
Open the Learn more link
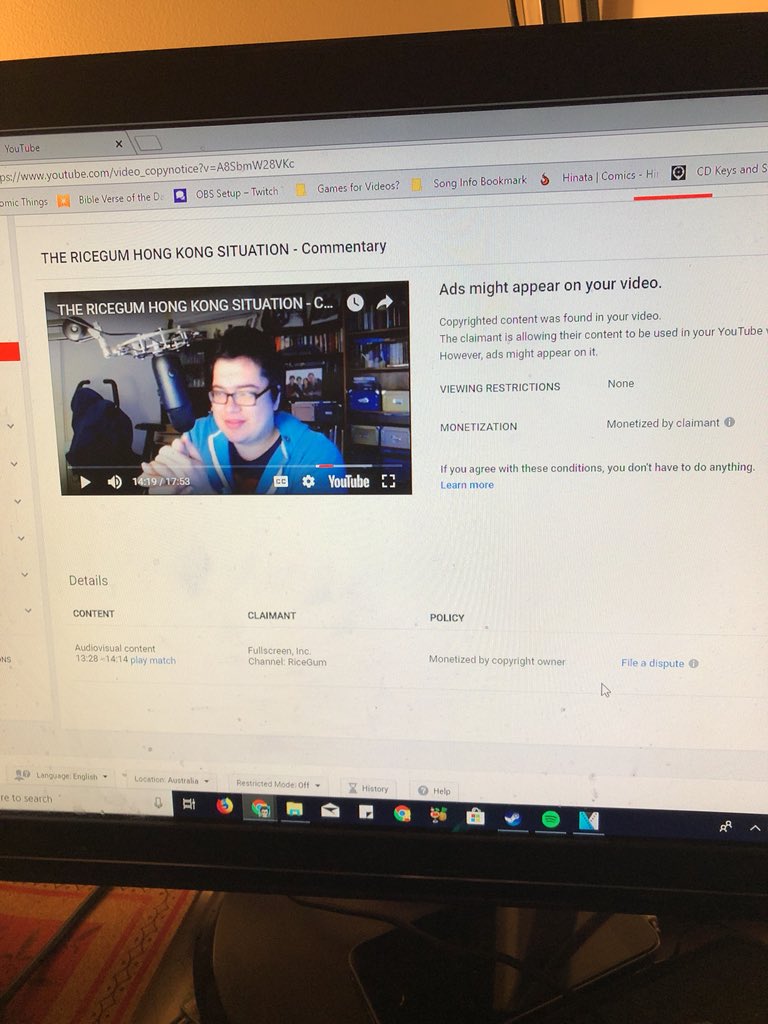467,485
